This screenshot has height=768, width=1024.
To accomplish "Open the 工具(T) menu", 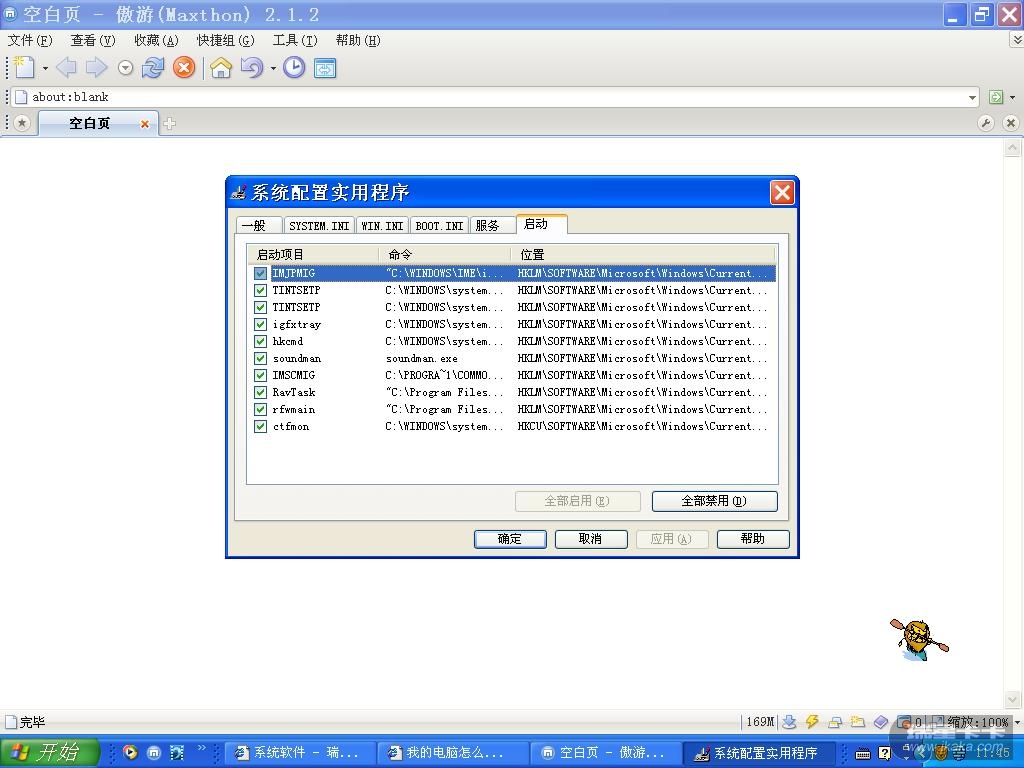I will point(295,40).
